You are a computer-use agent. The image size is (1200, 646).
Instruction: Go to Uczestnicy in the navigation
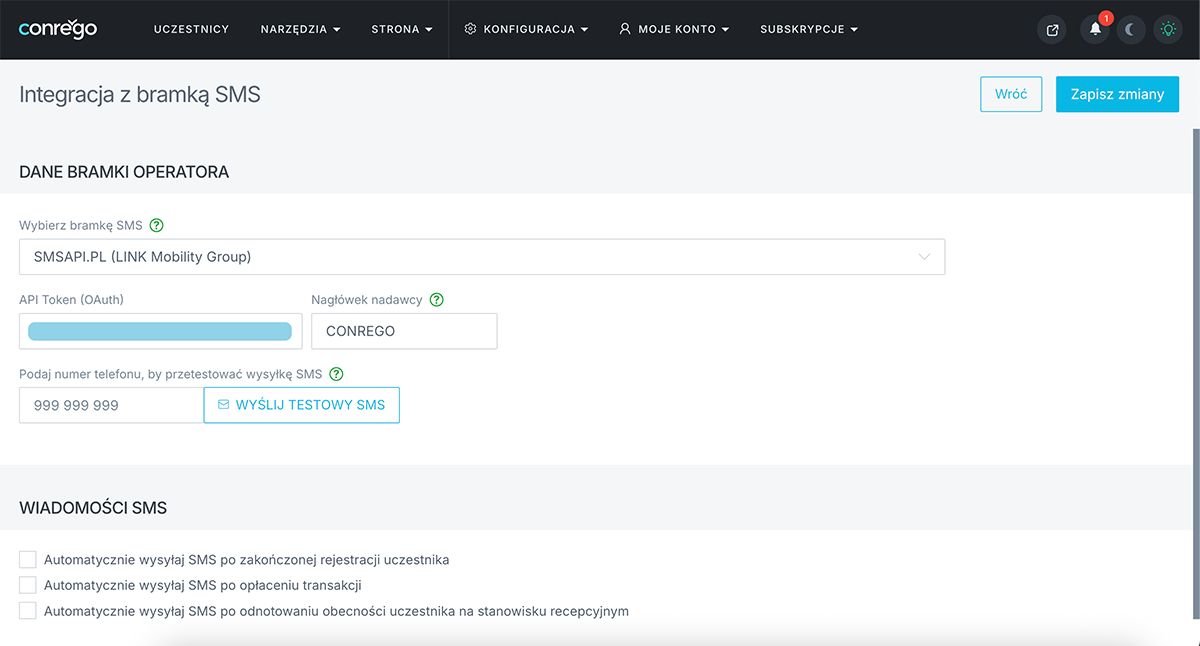(191, 30)
